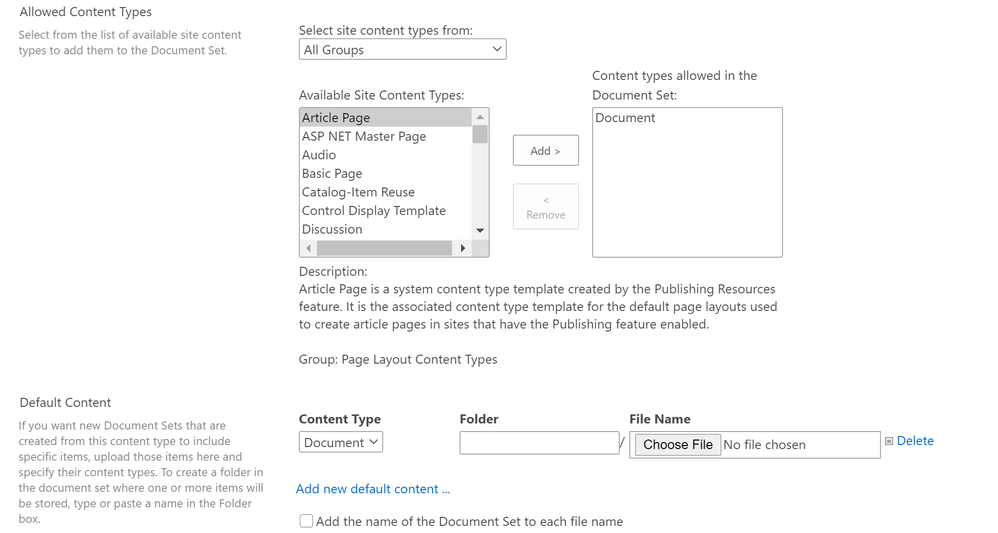Click into the Folder text box
Screen dimensions: 998x533
[539, 443]
